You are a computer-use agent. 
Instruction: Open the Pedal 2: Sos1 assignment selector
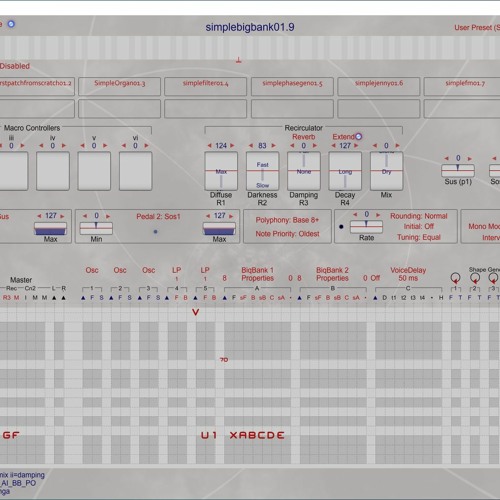[x=158, y=217]
